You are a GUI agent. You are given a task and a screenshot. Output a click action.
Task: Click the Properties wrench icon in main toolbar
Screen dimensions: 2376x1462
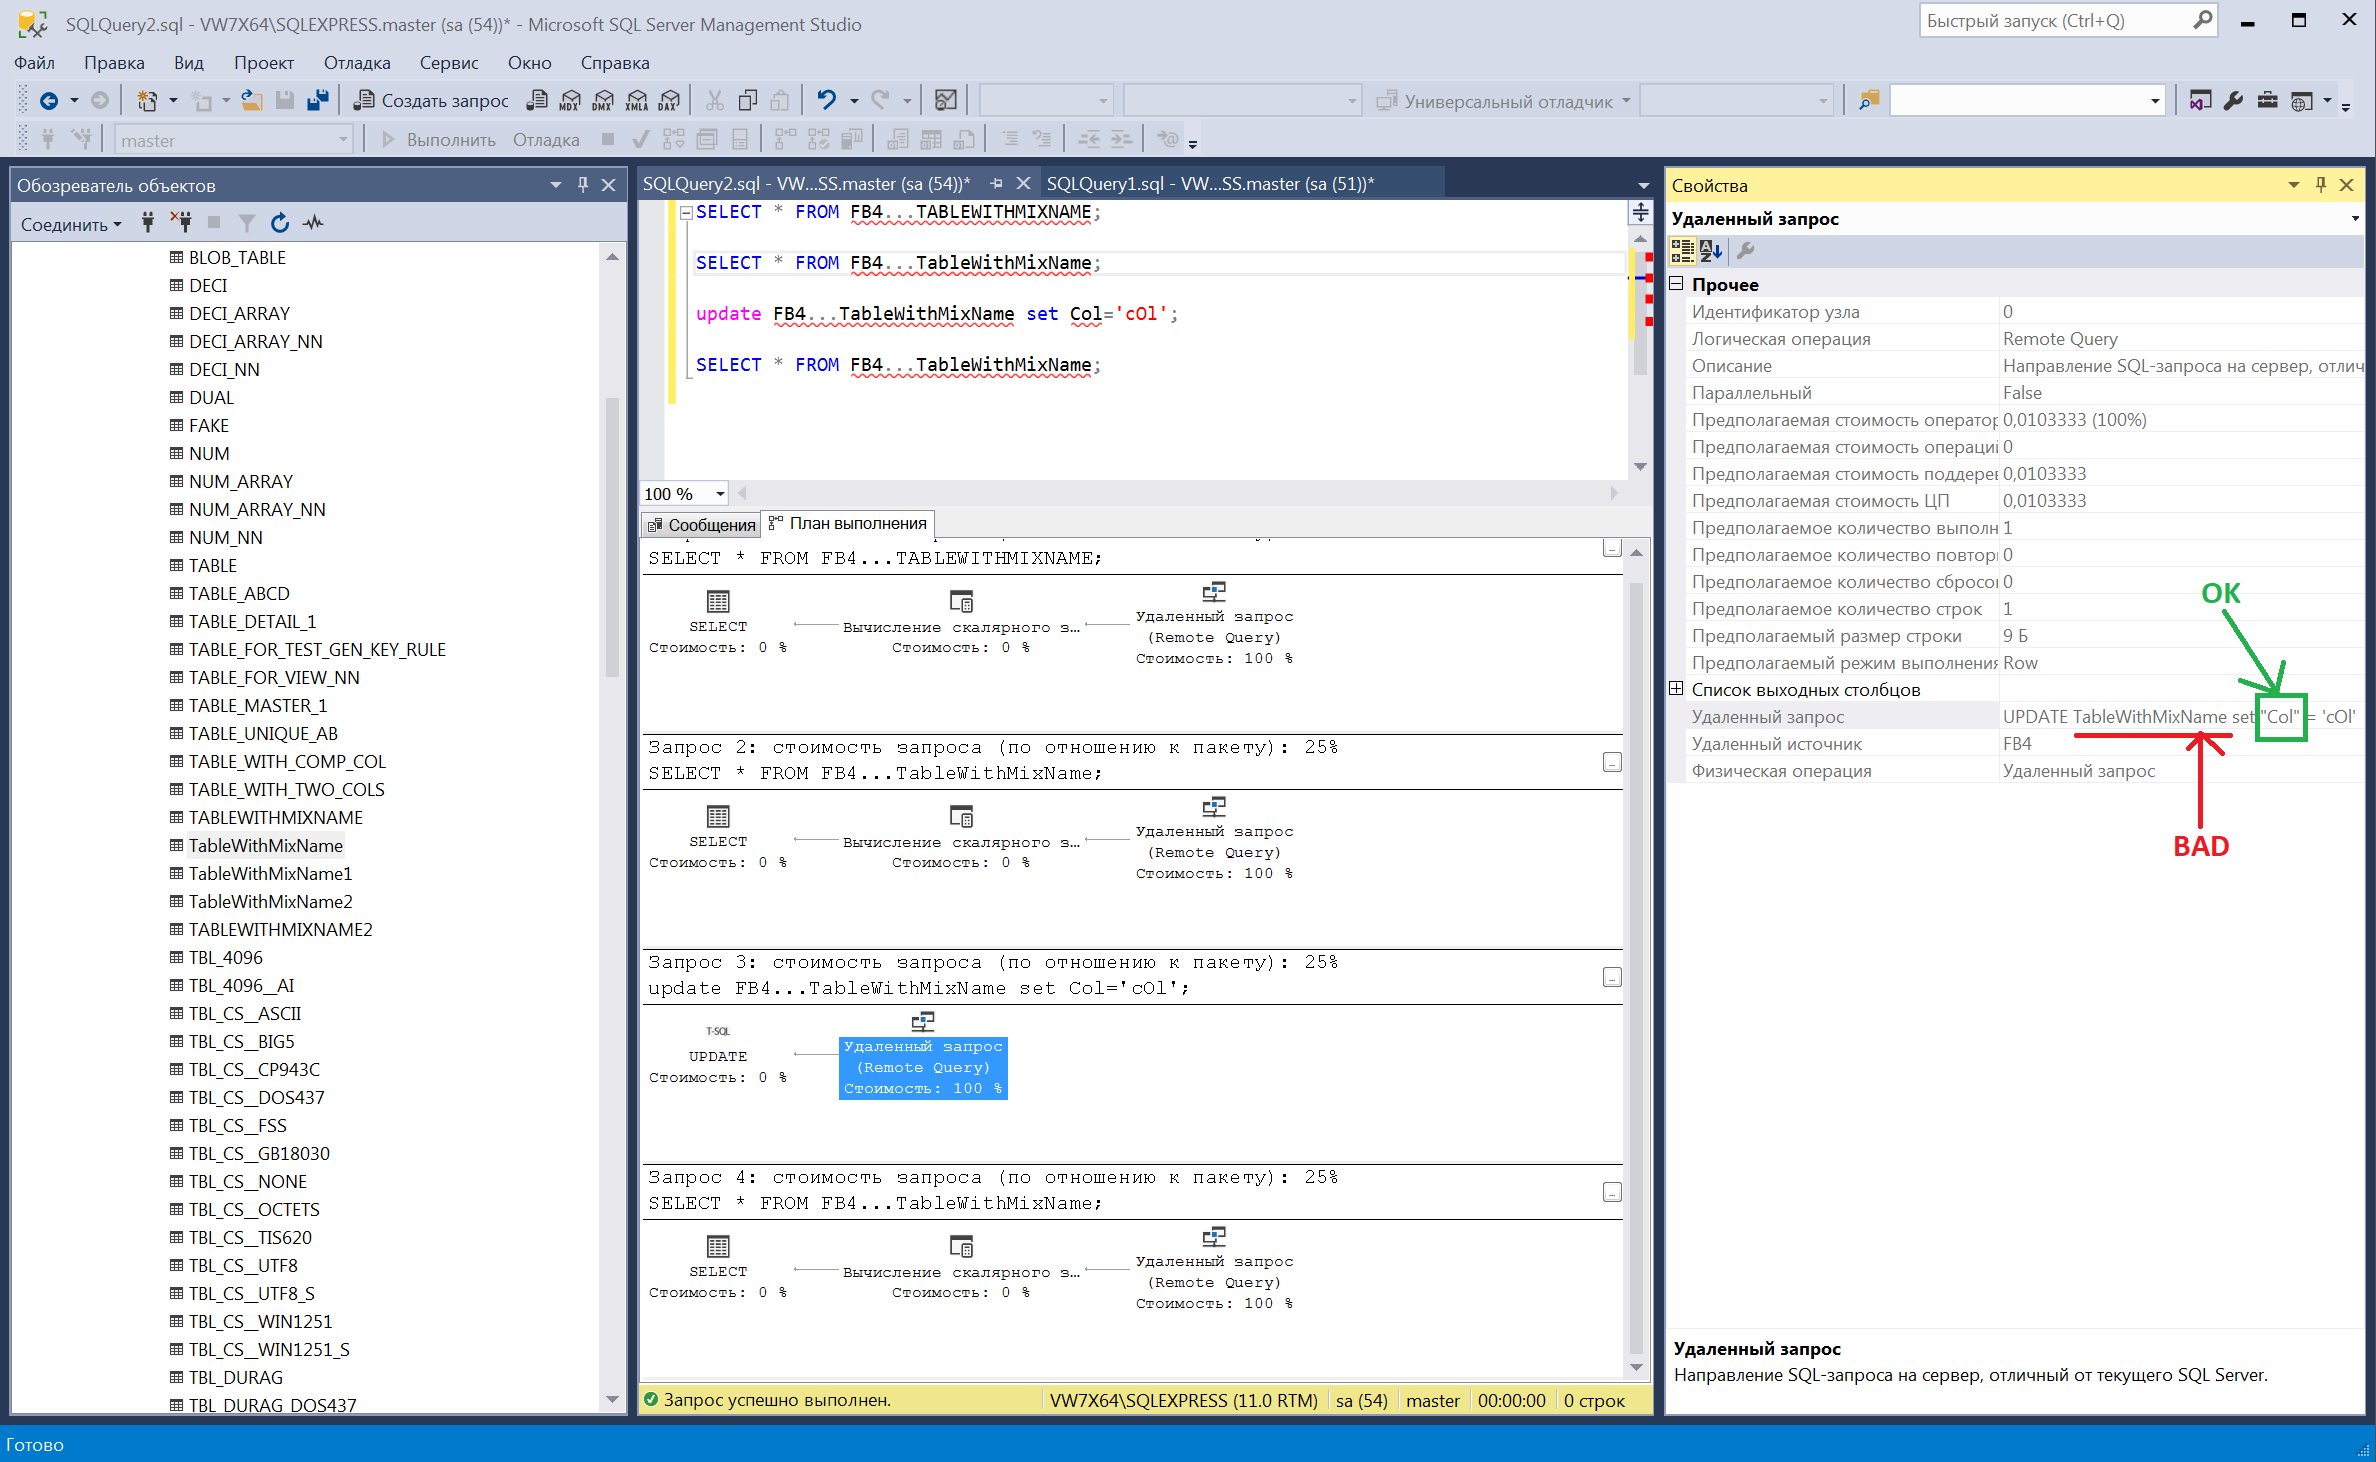(x=2233, y=101)
